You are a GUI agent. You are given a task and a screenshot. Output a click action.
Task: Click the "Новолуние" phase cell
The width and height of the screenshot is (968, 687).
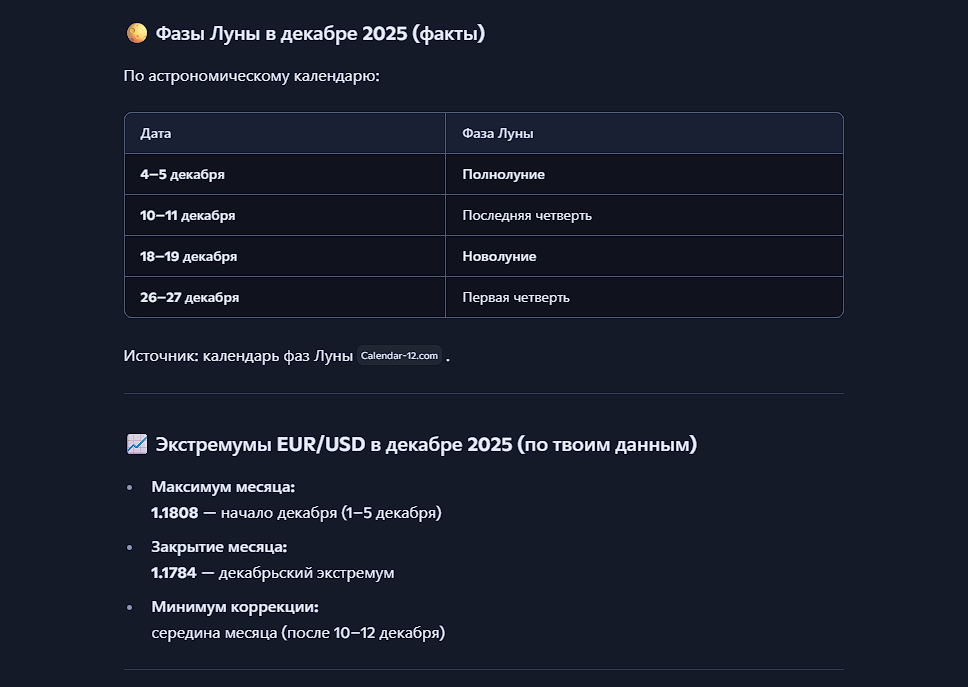pyautogui.click(x=499, y=256)
